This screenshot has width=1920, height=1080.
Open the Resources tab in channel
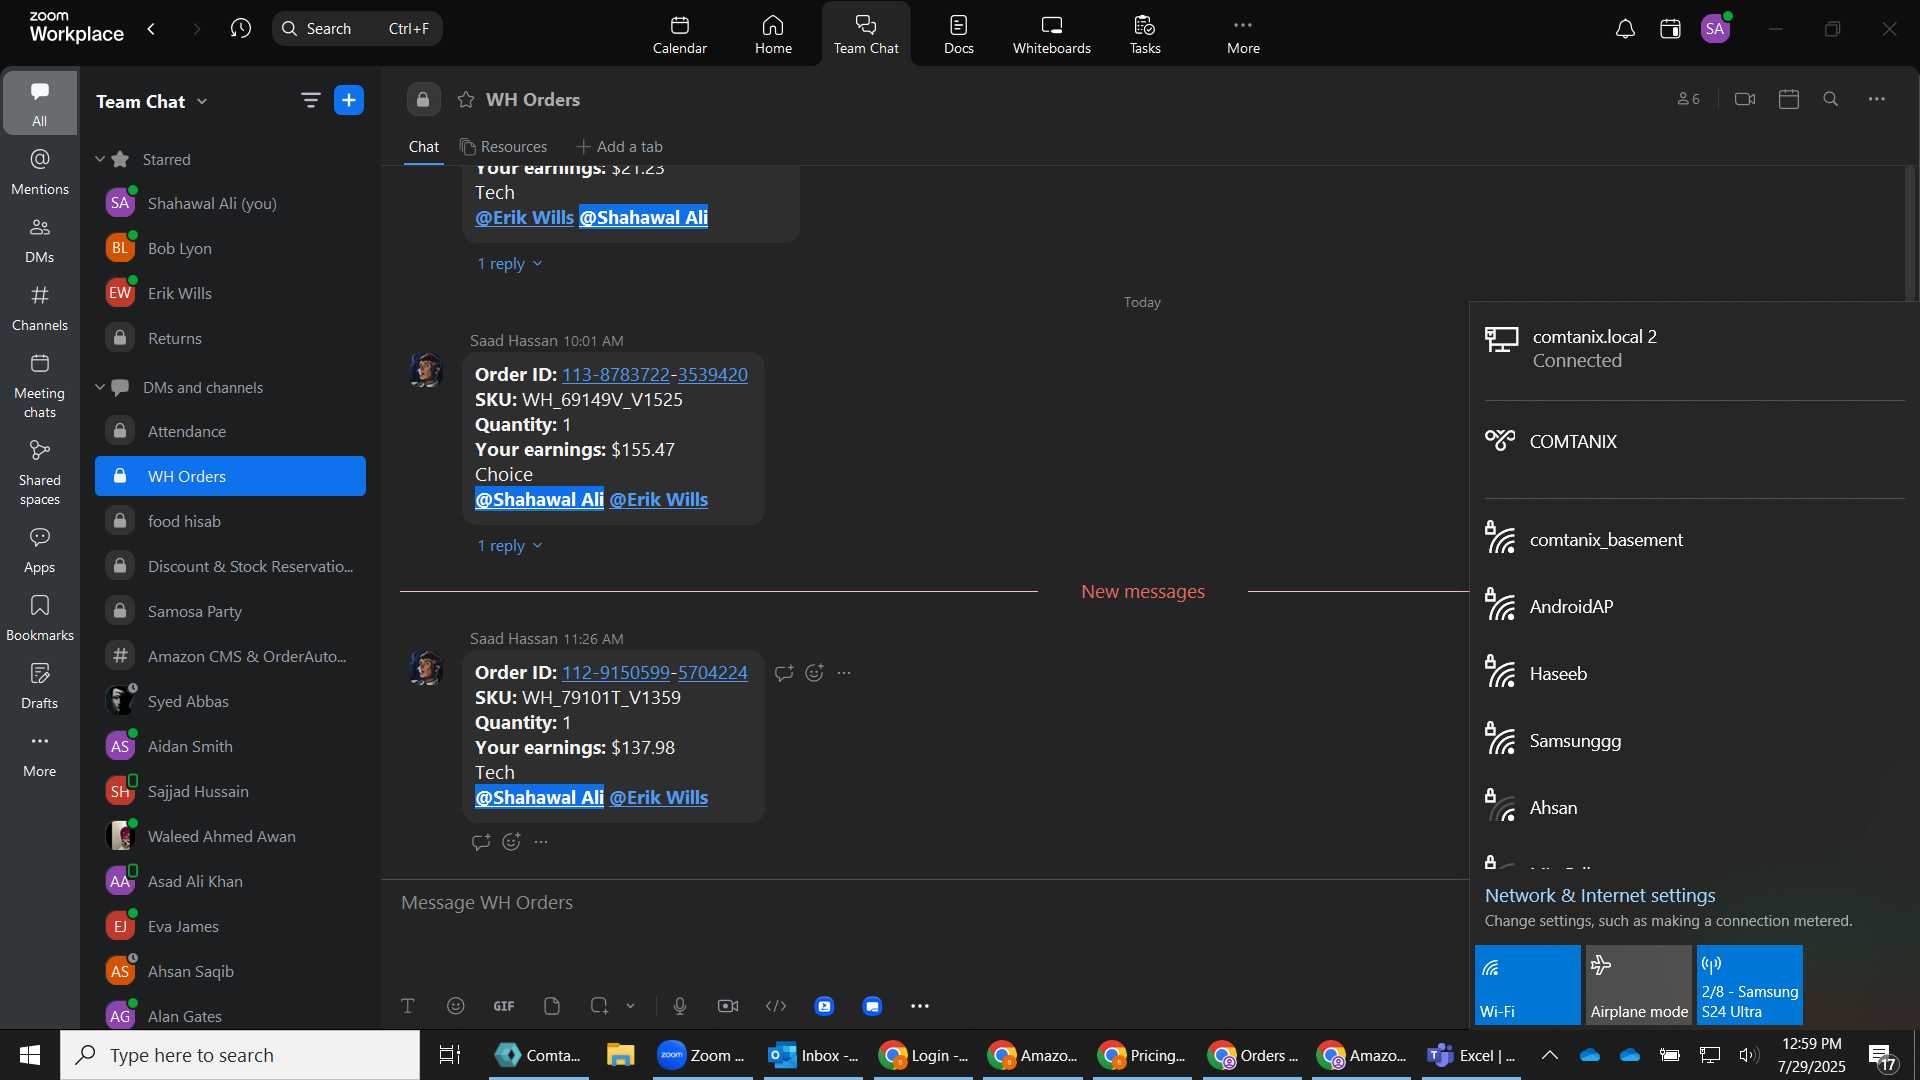coord(503,147)
